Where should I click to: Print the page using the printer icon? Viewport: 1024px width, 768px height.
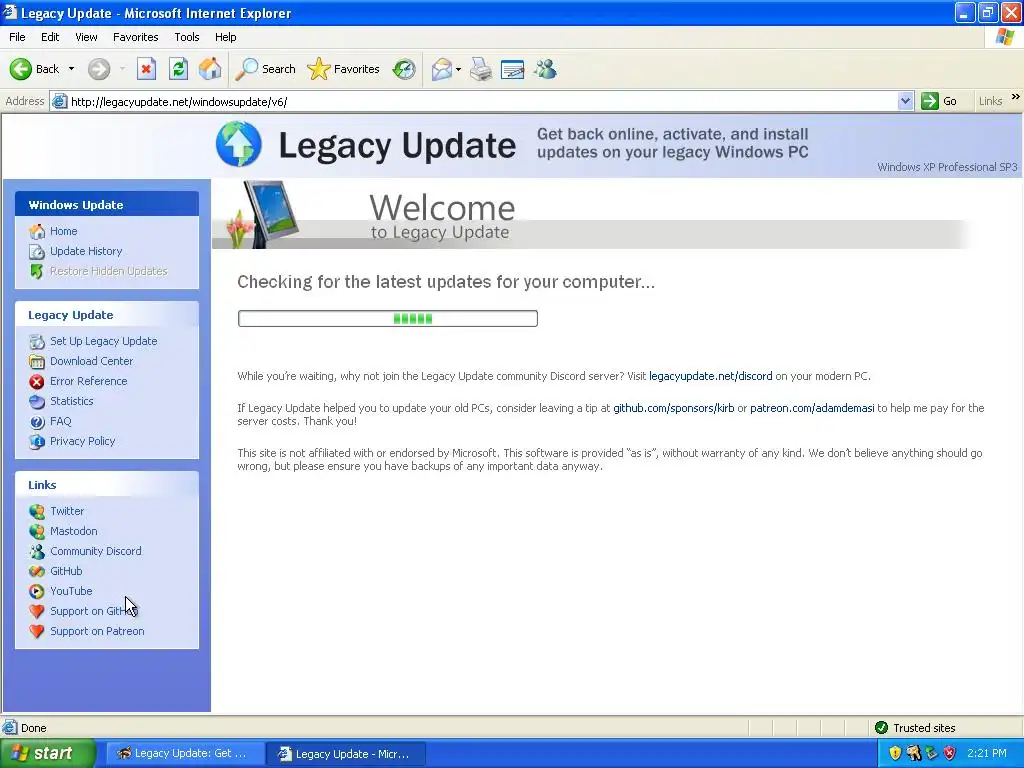coord(481,69)
